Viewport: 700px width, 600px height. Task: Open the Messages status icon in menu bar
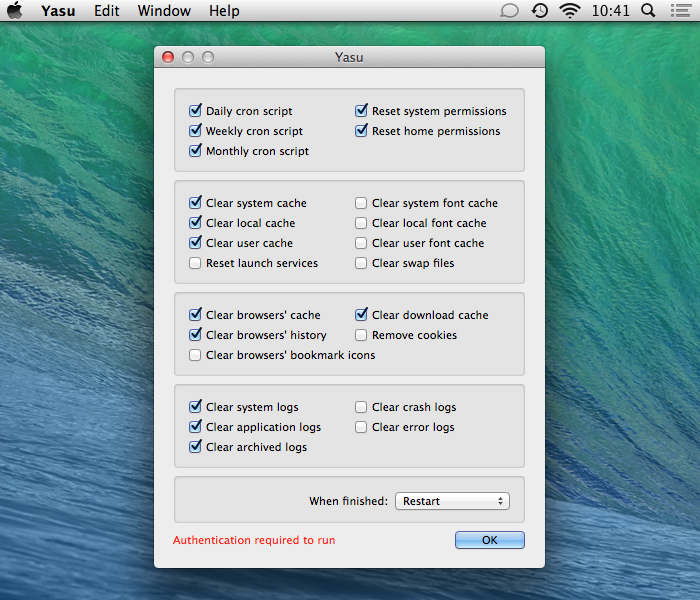click(509, 10)
